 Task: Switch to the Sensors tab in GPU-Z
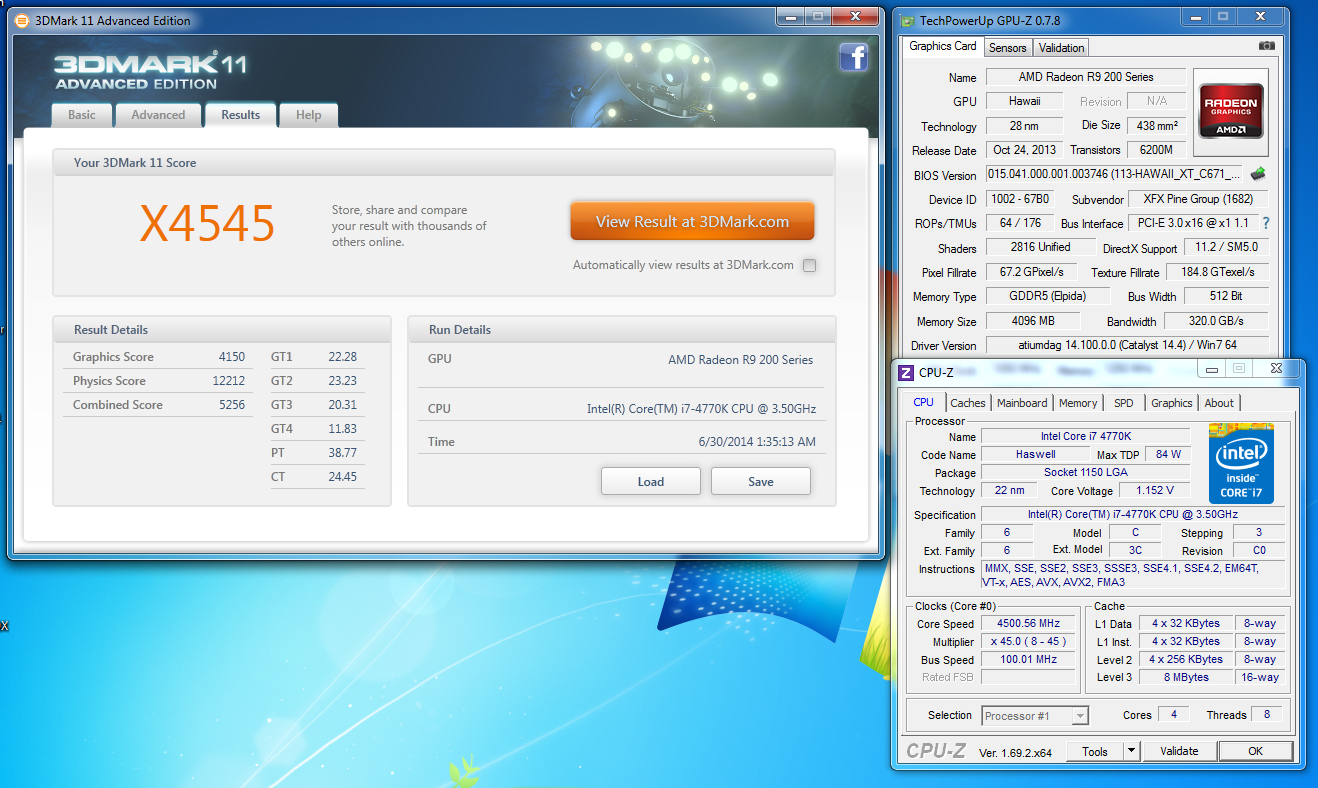(x=1008, y=48)
